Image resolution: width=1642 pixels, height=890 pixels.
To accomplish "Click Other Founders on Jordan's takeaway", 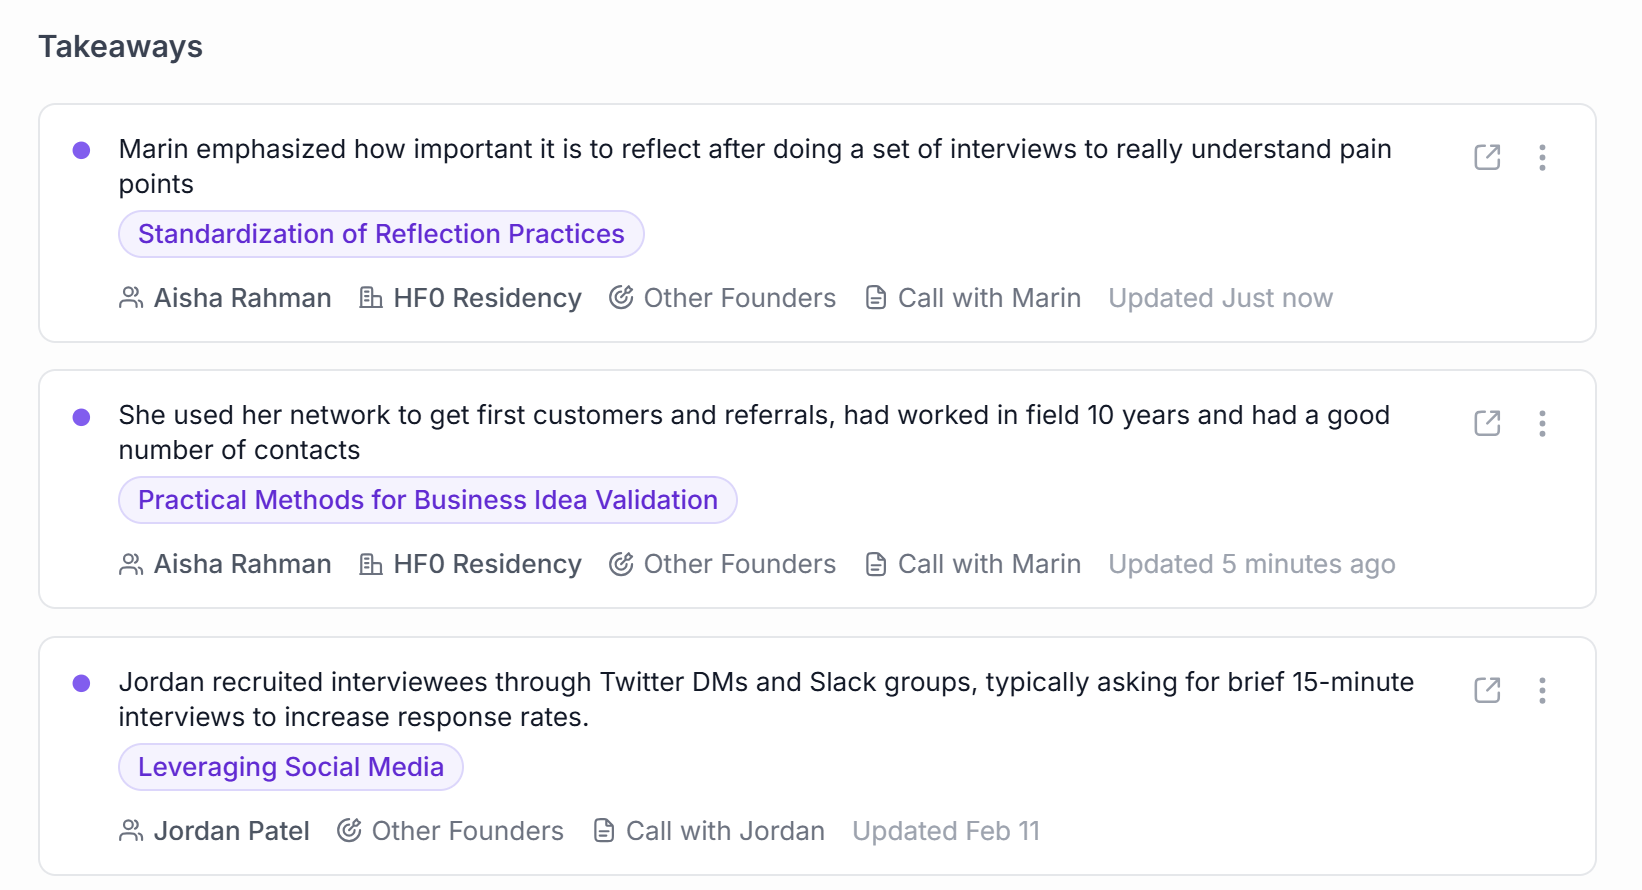I will click(467, 831).
